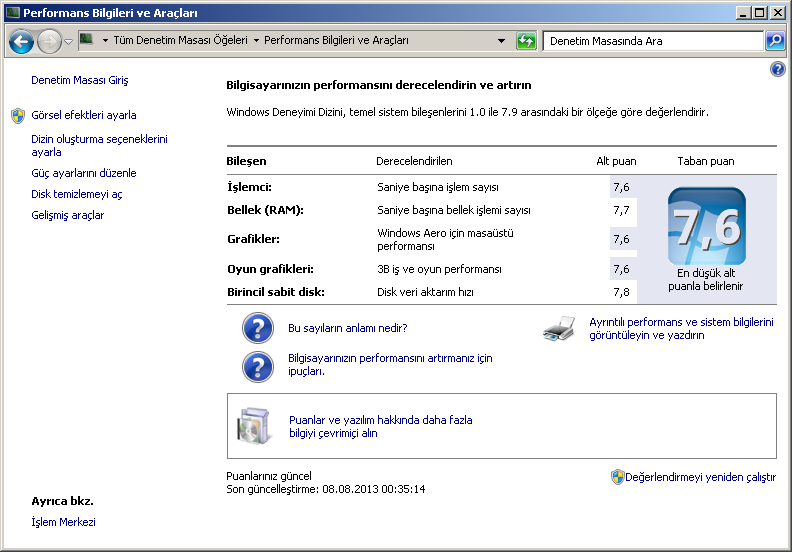Screen dimensions: 792x552
Task: Click the blue help question mark icon
Action: click(778, 69)
